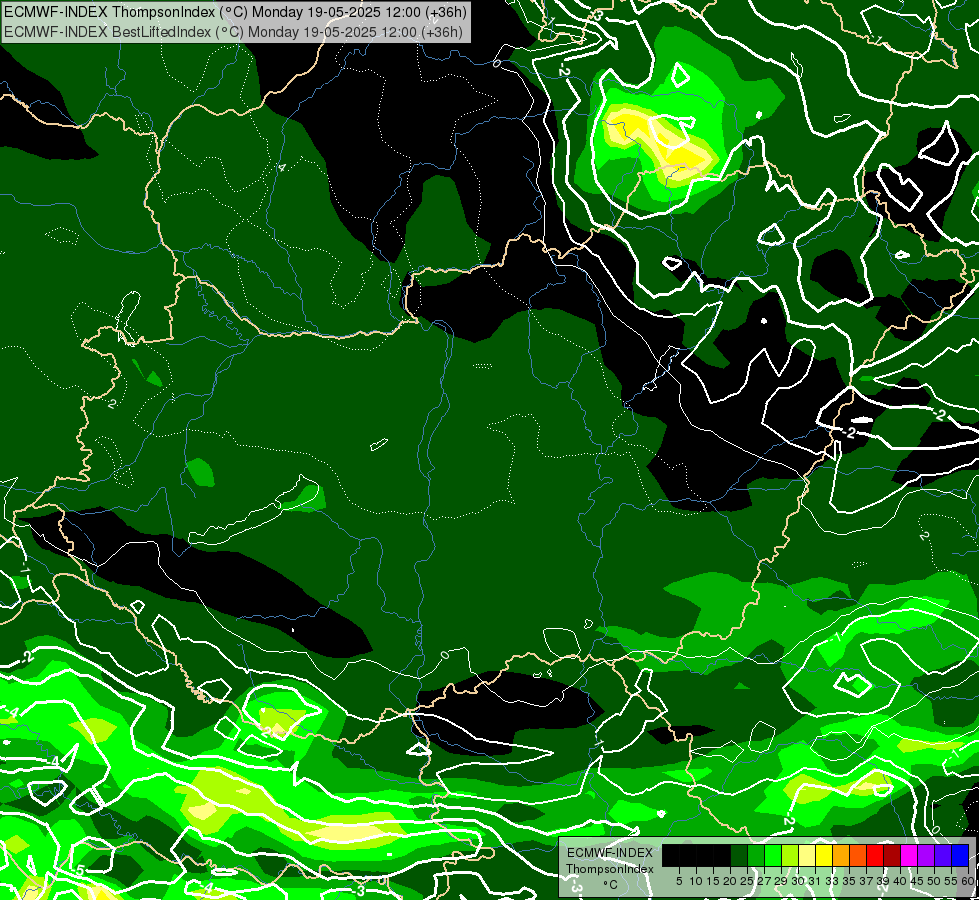This screenshot has height=900, width=979.
Task: Click the legend tick label 35
Action: pos(850,881)
